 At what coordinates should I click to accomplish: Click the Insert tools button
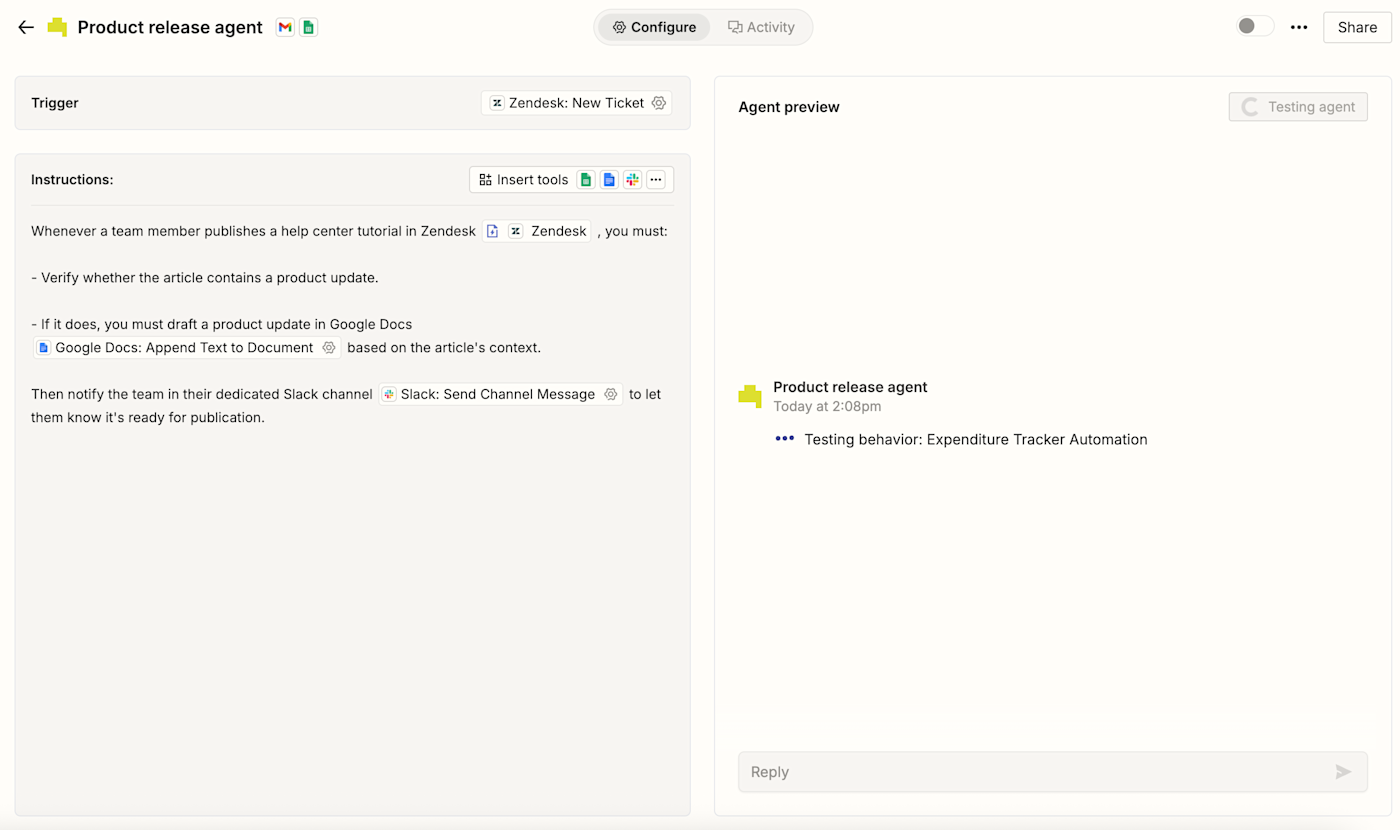coord(523,180)
